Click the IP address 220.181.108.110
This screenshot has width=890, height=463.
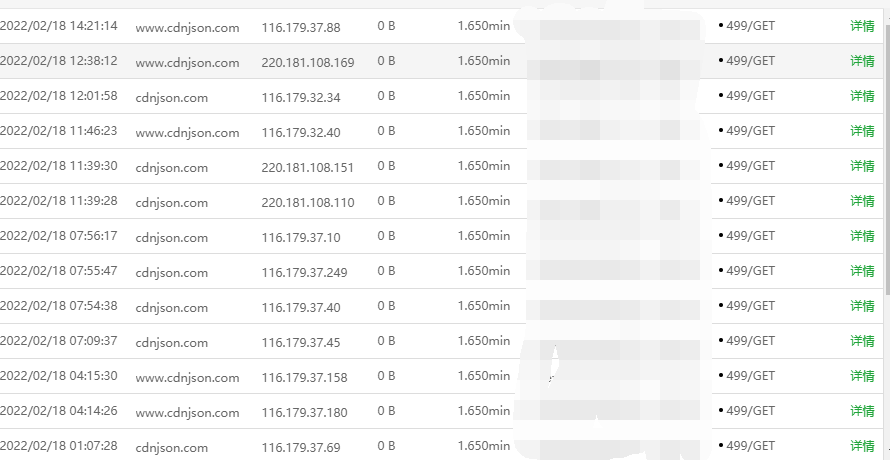[x=308, y=203]
